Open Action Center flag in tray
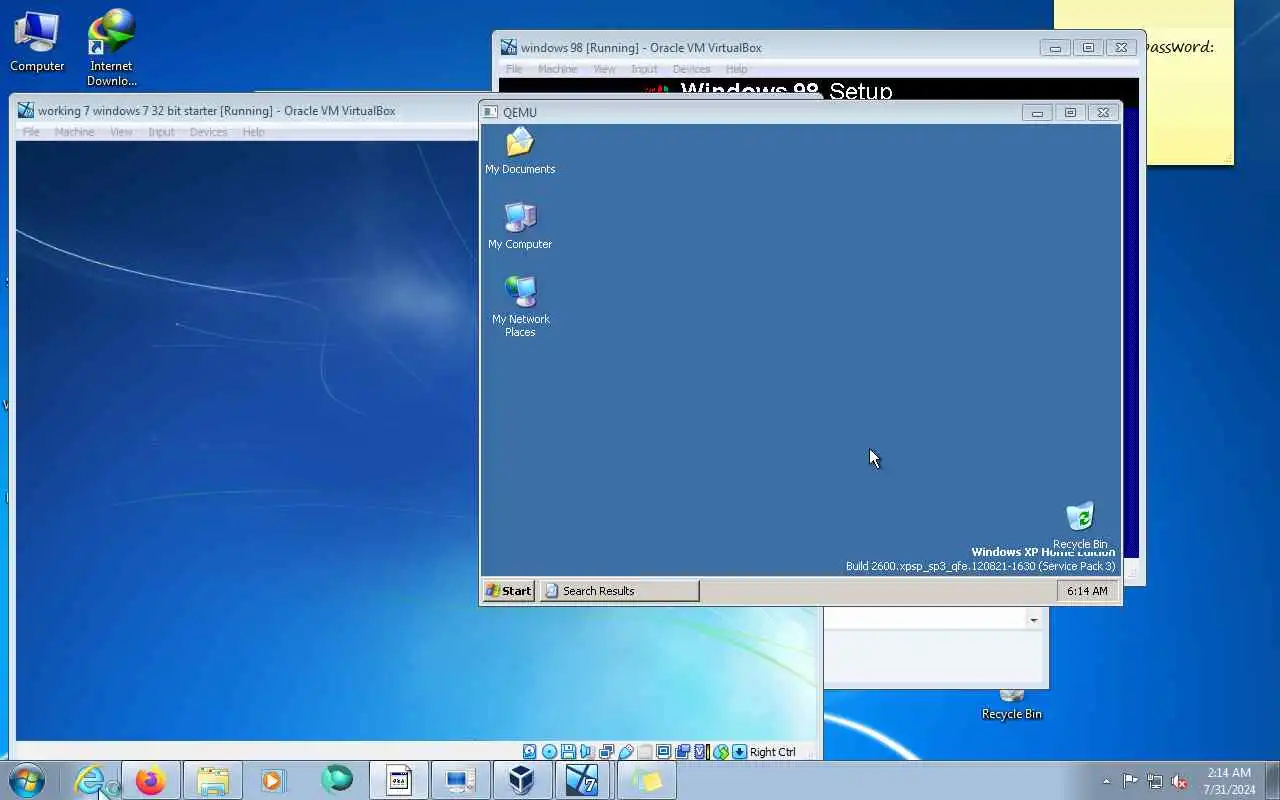The height and width of the screenshot is (800, 1280). pyautogui.click(x=1130, y=781)
